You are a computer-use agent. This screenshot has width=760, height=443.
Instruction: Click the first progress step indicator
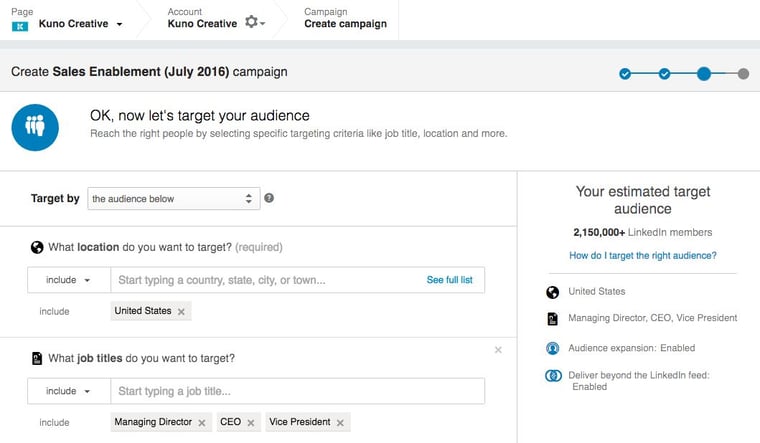pos(625,73)
